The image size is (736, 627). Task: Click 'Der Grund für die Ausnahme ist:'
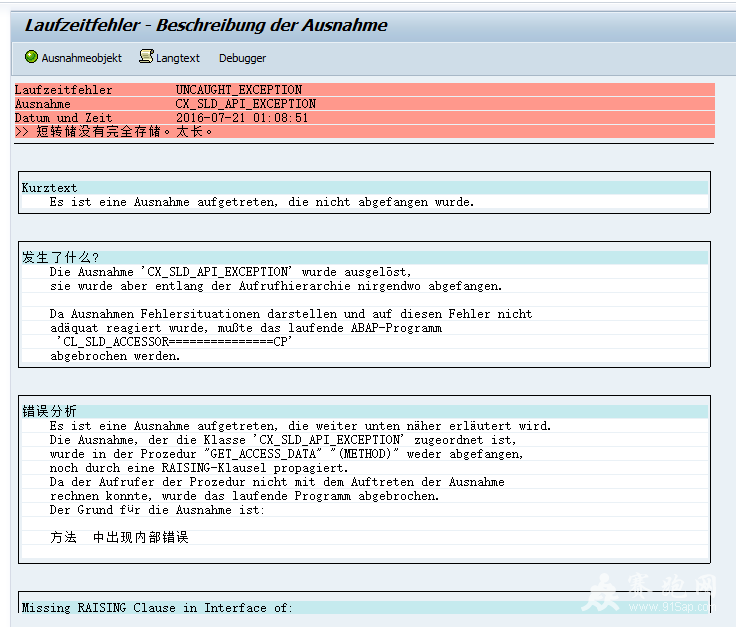point(157,510)
